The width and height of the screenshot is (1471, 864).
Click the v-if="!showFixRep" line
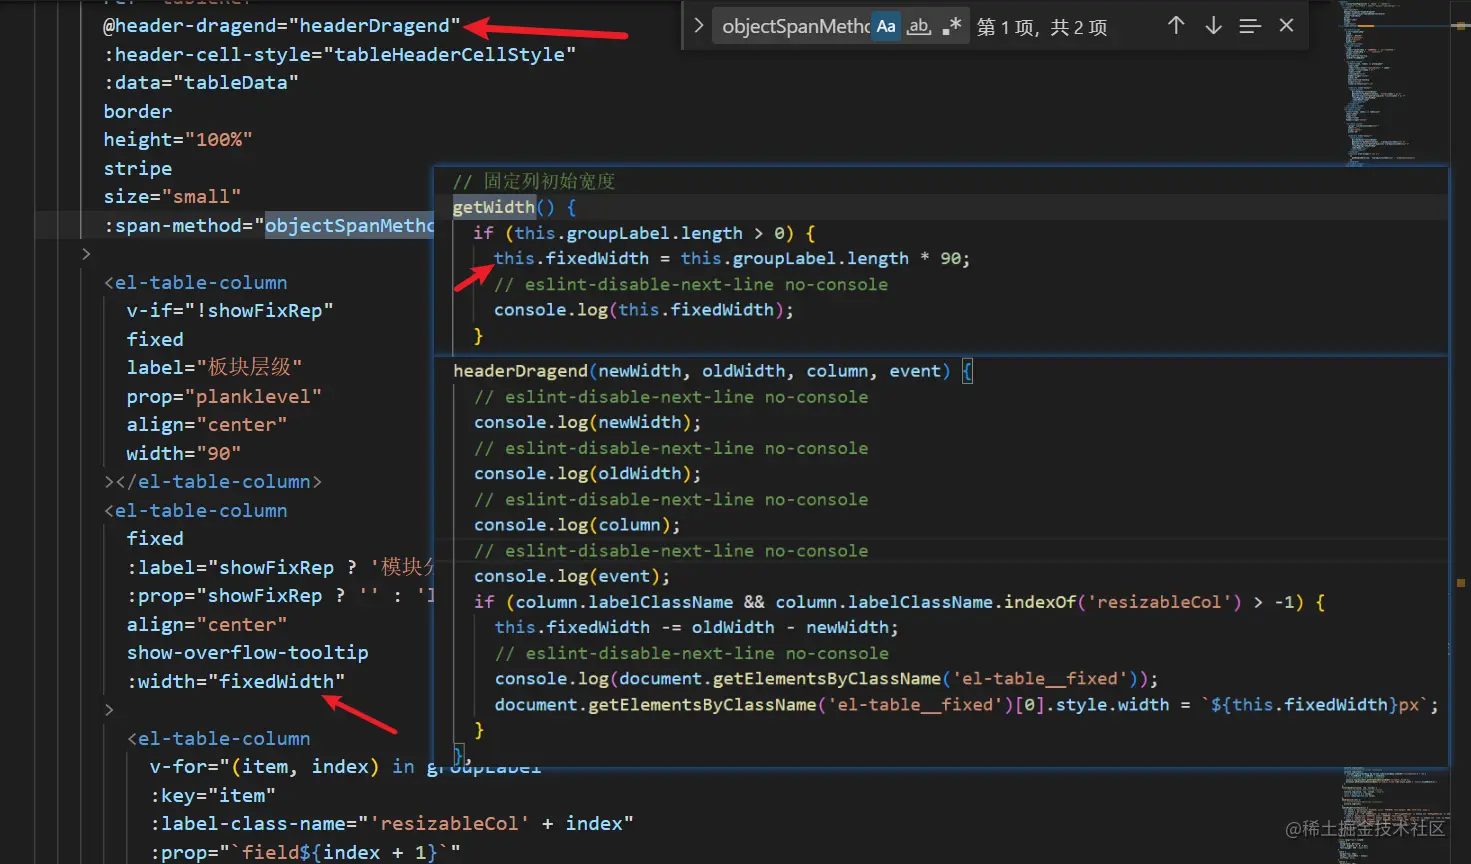pos(230,311)
